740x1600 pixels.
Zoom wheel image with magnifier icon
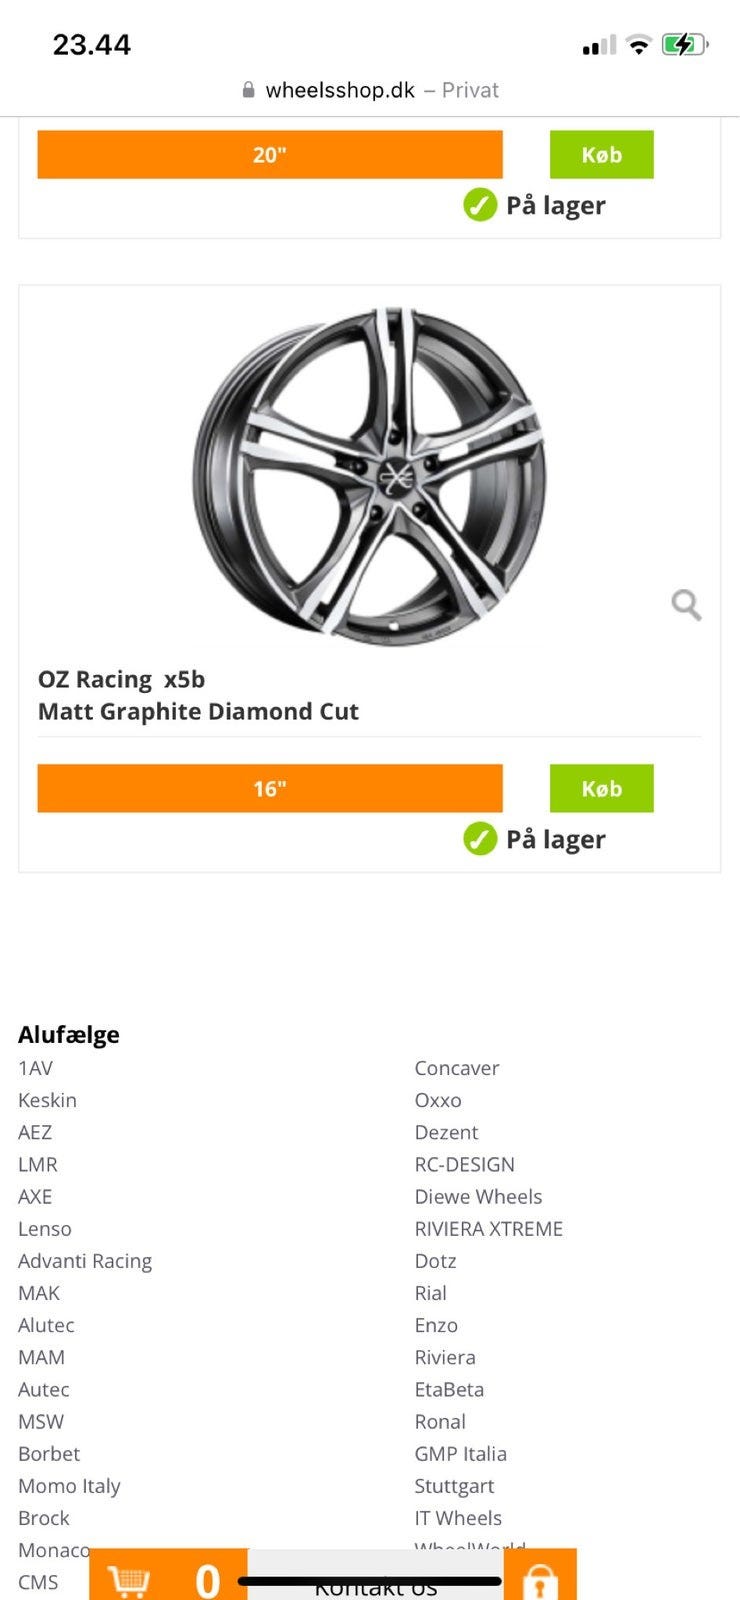point(686,604)
